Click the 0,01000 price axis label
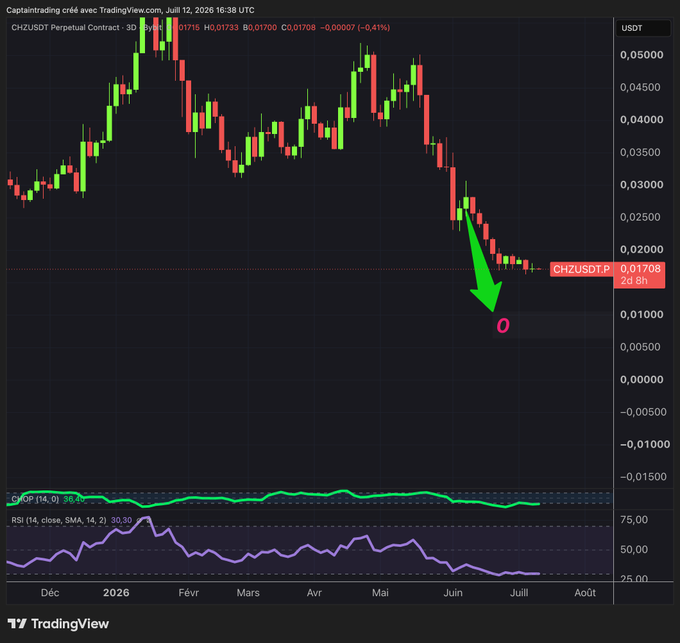This screenshot has width=680, height=643. [x=641, y=314]
